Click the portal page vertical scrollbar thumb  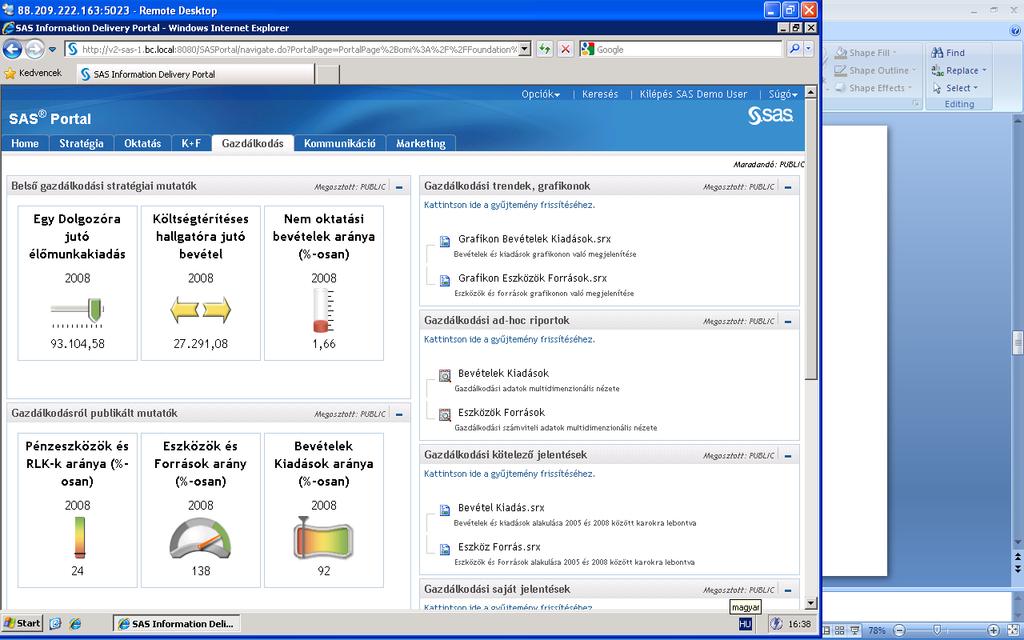(810, 239)
